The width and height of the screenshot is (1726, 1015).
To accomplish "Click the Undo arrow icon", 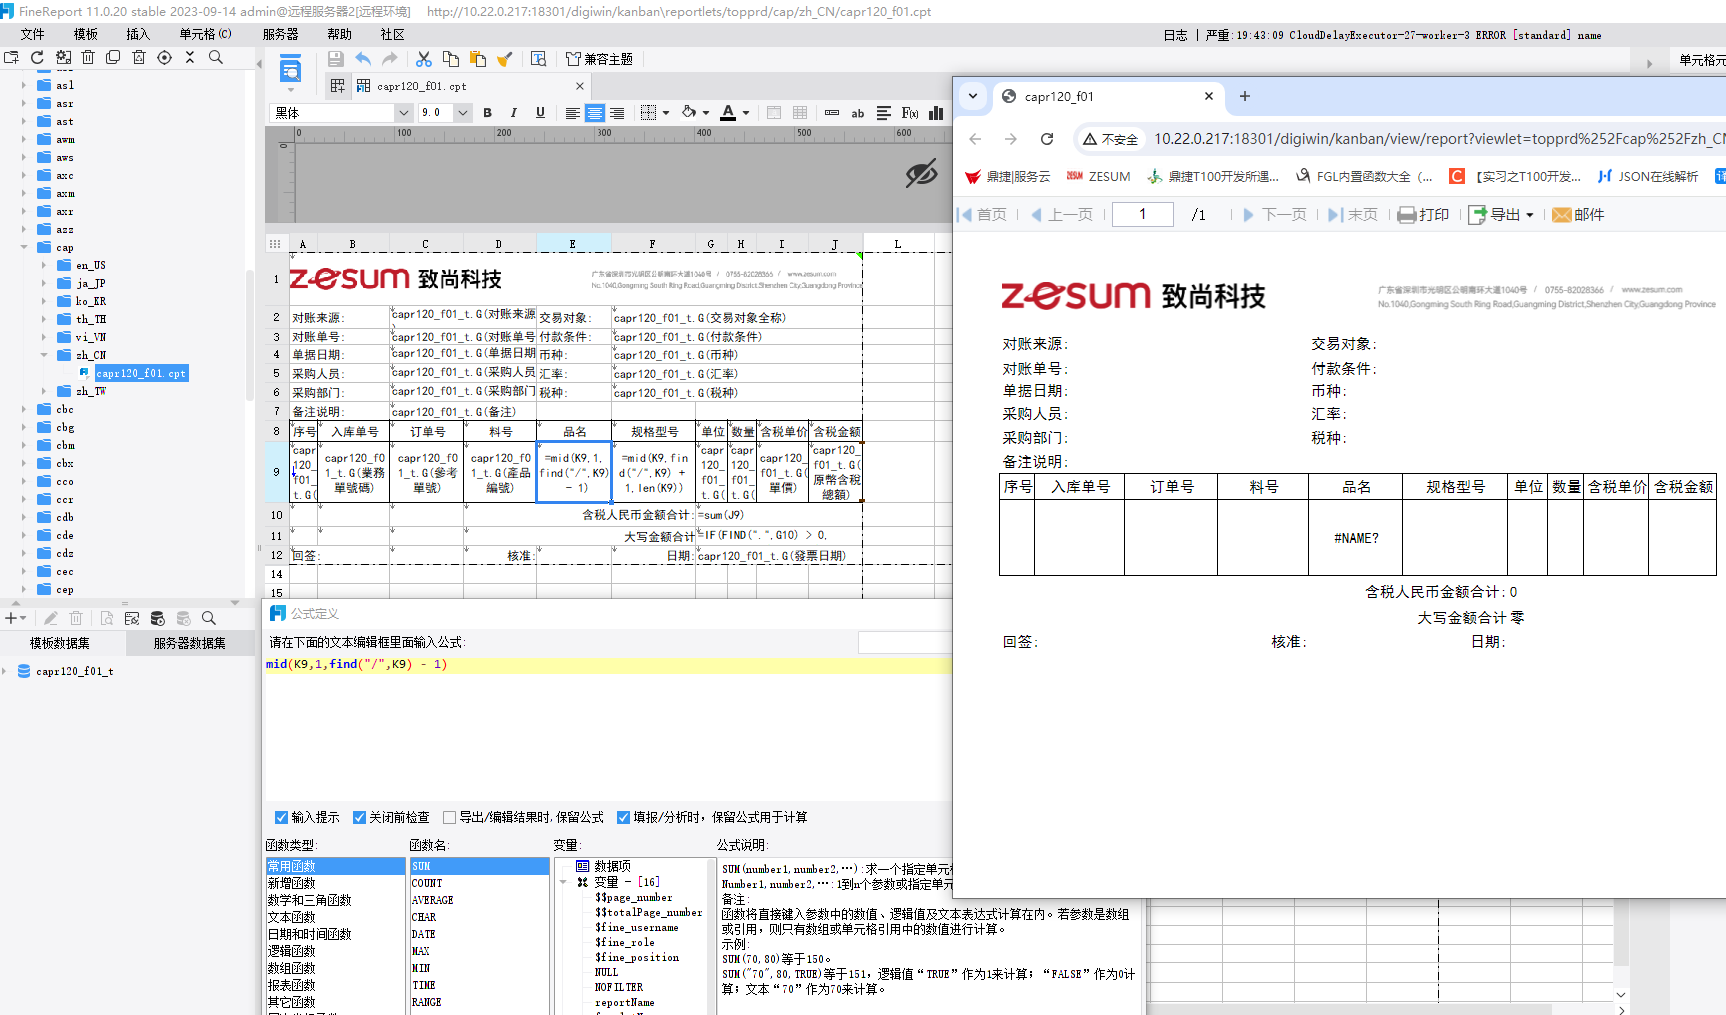I will click(x=363, y=59).
